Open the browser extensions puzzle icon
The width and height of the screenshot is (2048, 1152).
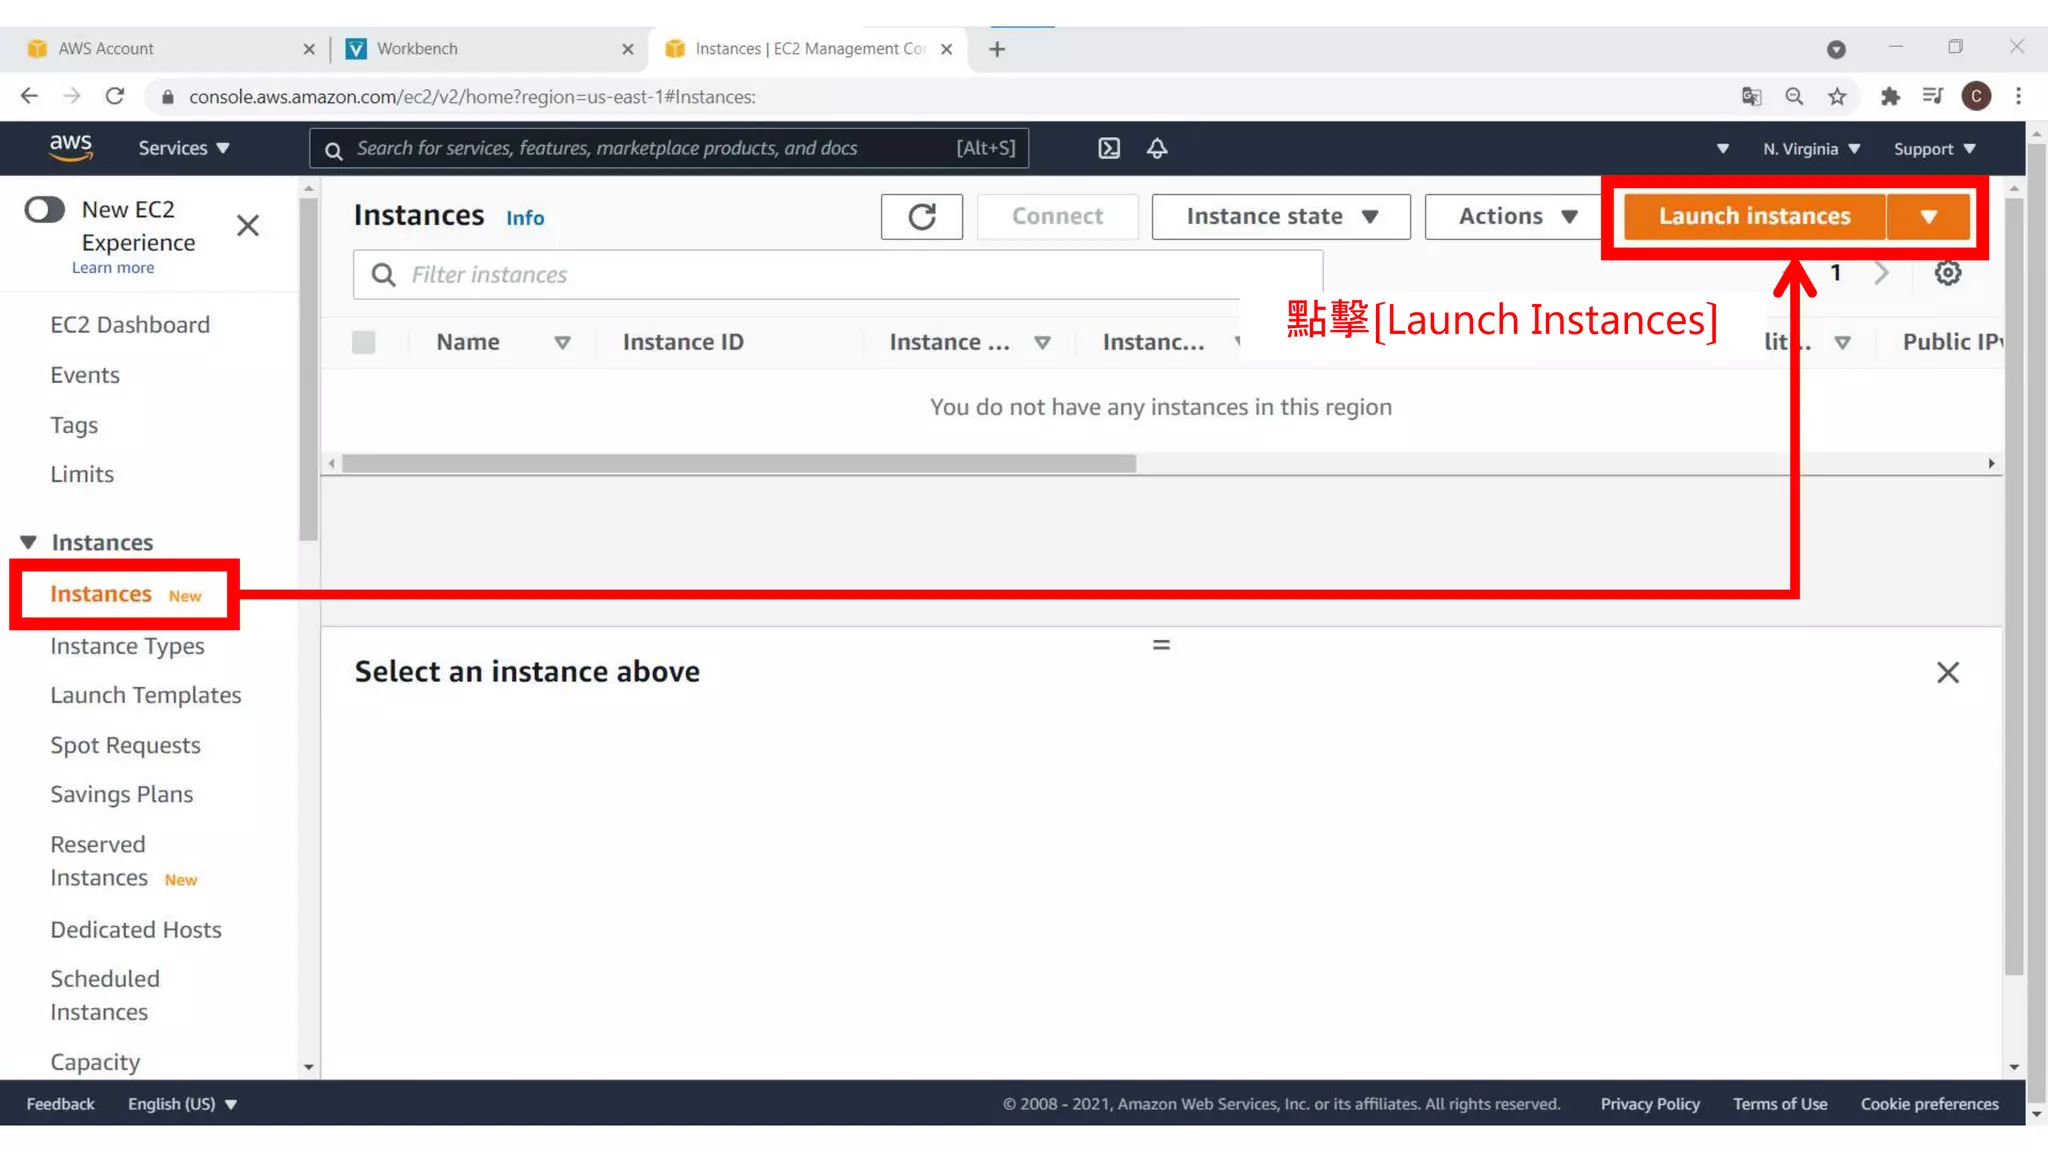pyautogui.click(x=1889, y=96)
